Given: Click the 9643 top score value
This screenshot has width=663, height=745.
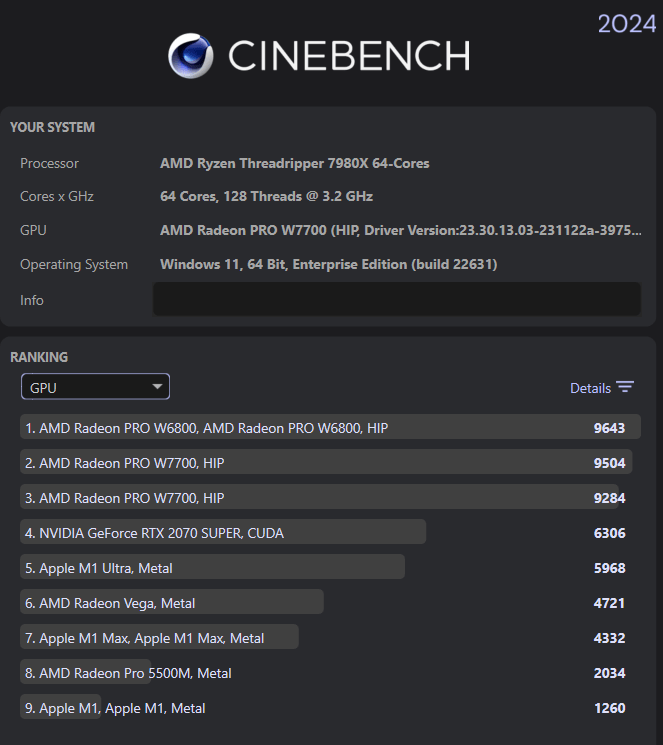Looking at the screenshot, I should click(x=609, y=428).
